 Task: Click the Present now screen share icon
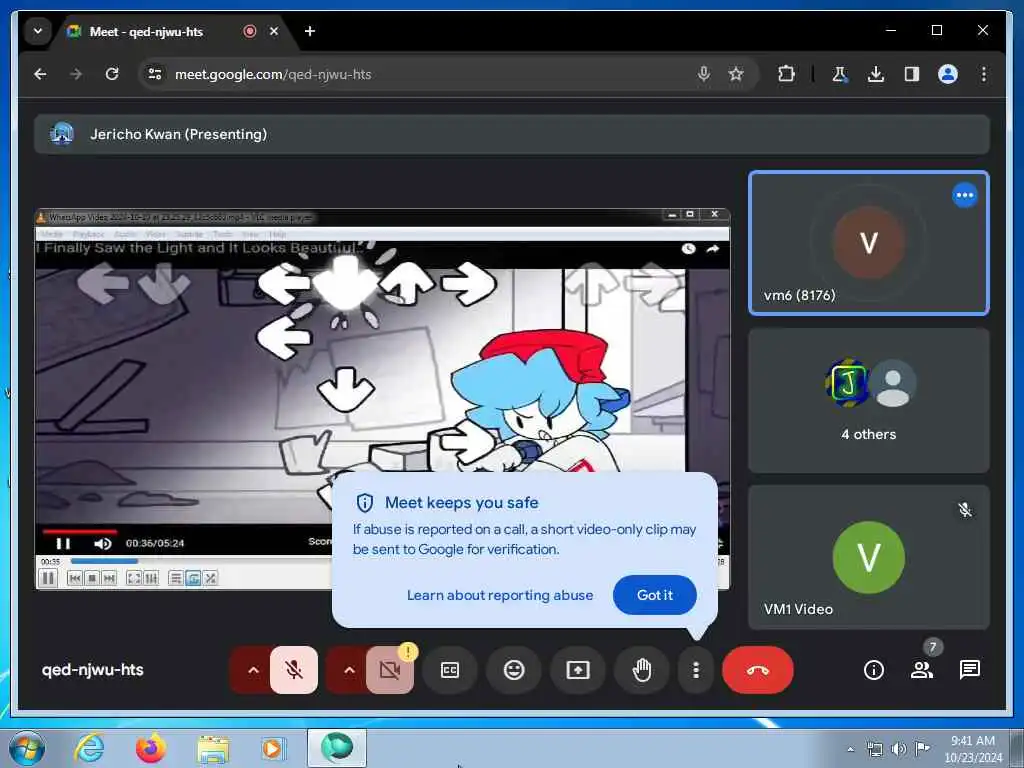578,669
